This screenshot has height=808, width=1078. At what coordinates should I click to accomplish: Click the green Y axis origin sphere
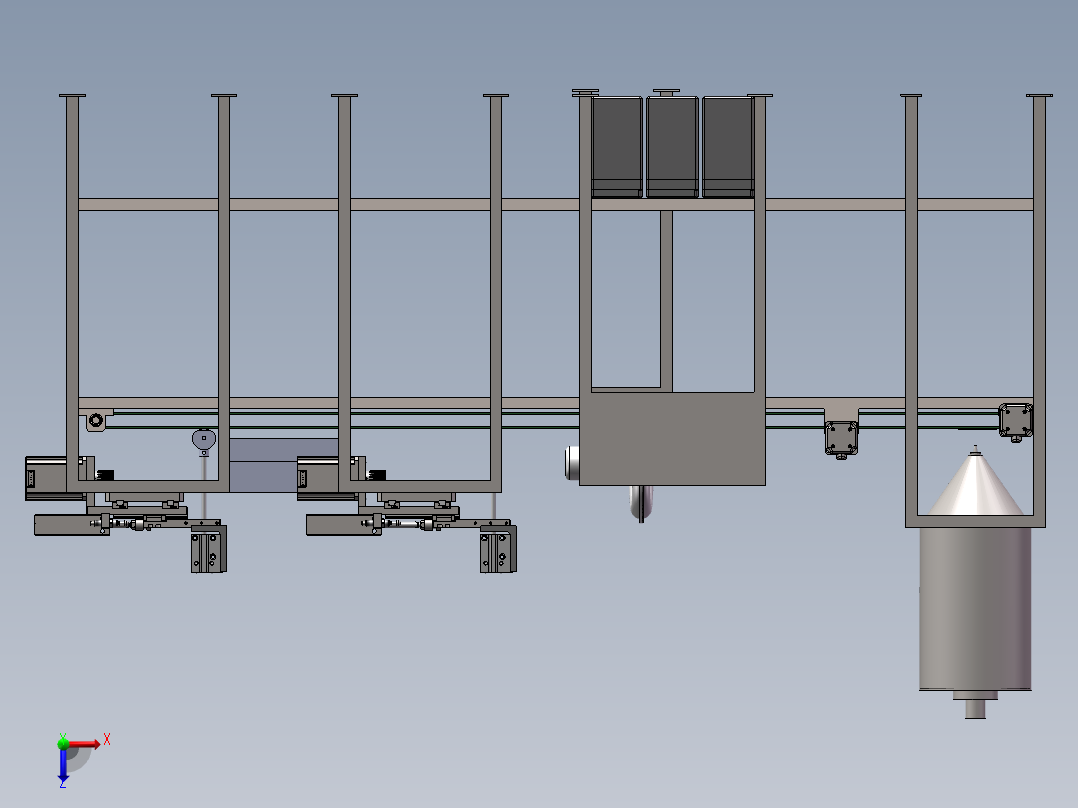click(63, 743)
